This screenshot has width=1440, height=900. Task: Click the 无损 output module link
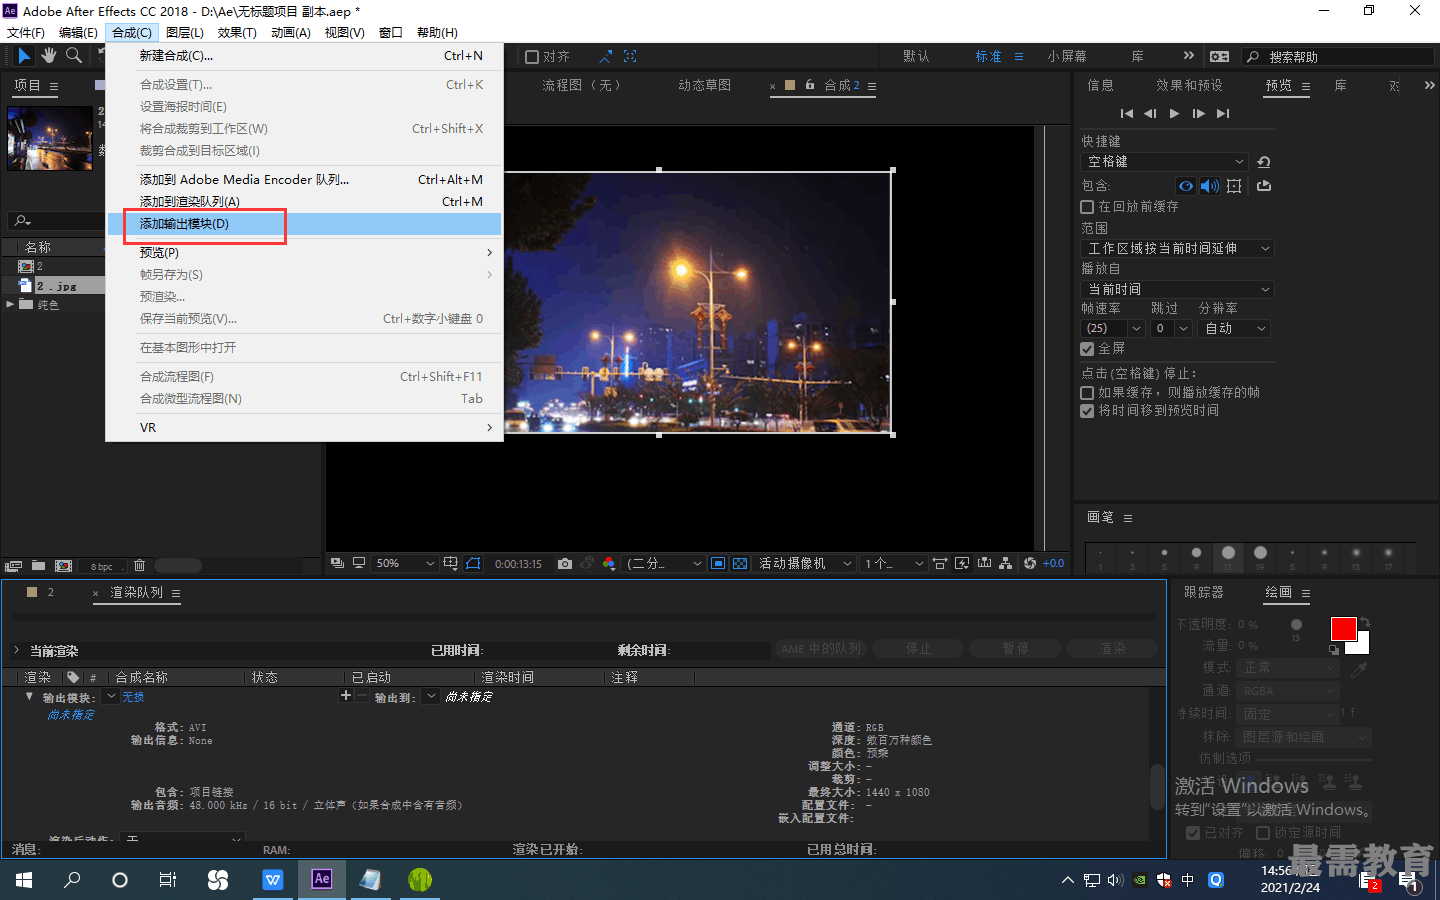[133, 697]
